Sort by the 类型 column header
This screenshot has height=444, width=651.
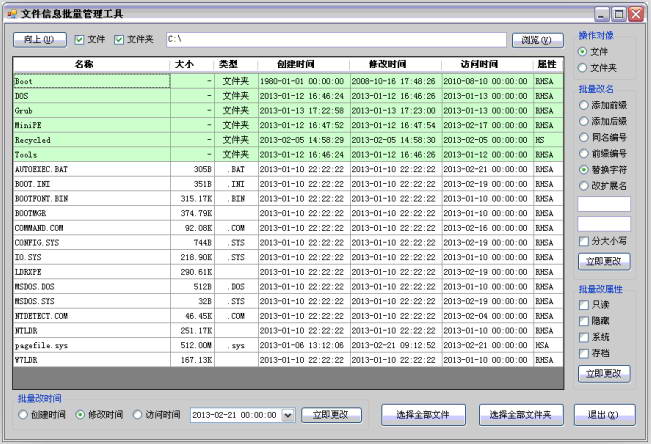[236, 64]
